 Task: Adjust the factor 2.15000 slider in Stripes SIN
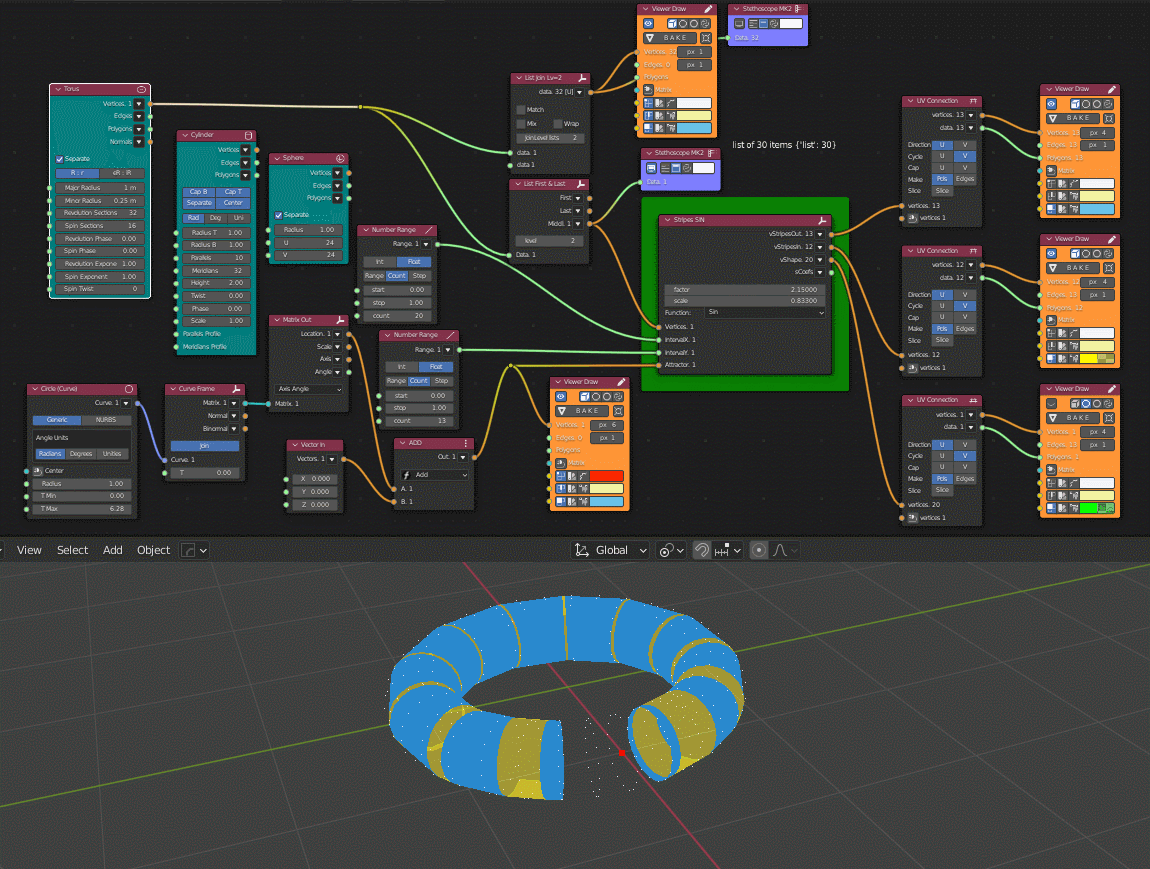[x=745, y=290]
